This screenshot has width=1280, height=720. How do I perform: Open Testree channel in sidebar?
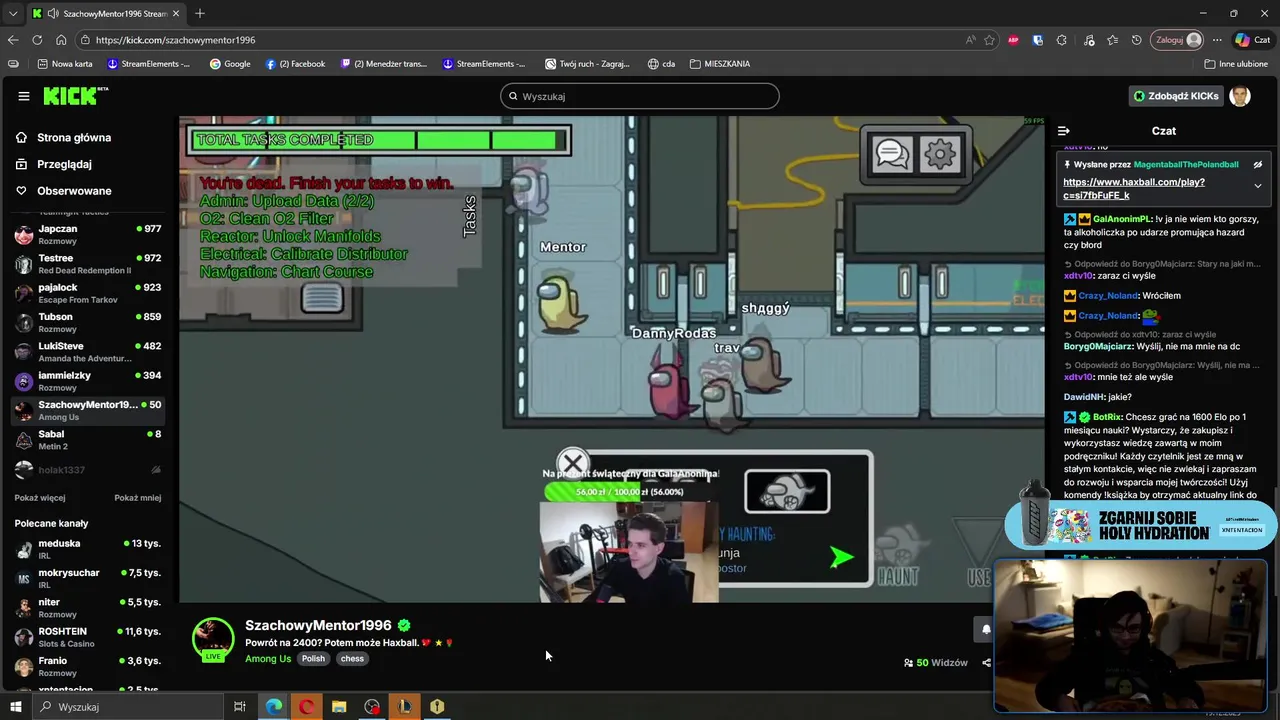pyautogui.click(x=88, y=264)
